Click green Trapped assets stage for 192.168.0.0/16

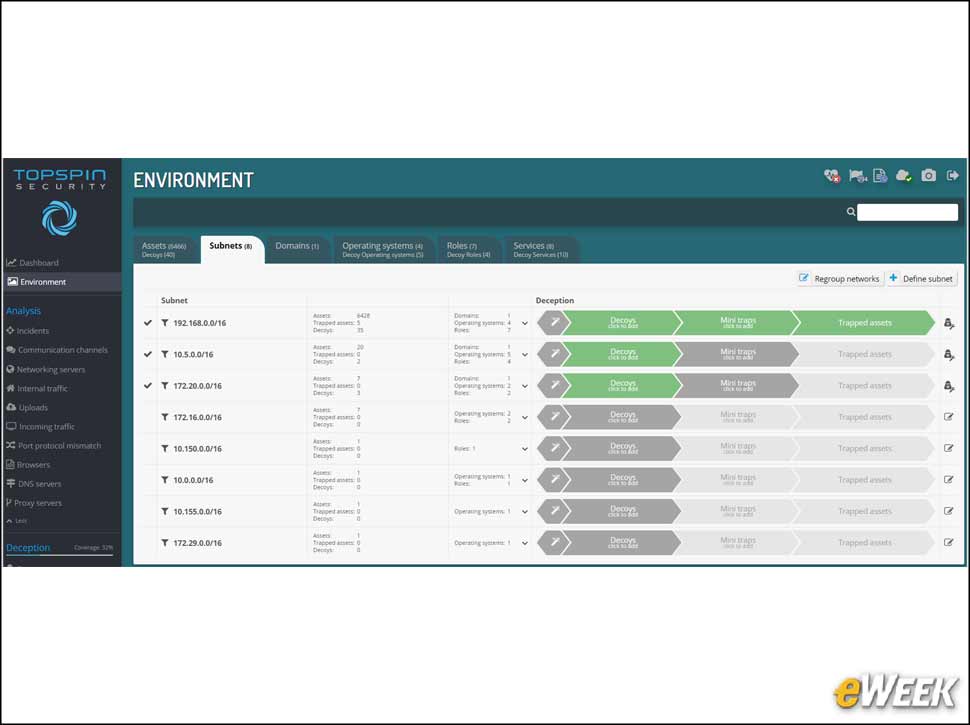coord(865,322)
